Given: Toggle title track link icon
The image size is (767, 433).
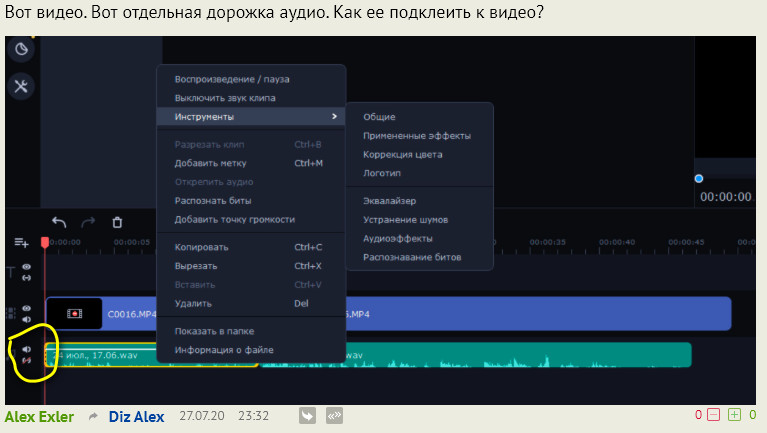Looking at the screenshot, I should (x=26, y=278).
